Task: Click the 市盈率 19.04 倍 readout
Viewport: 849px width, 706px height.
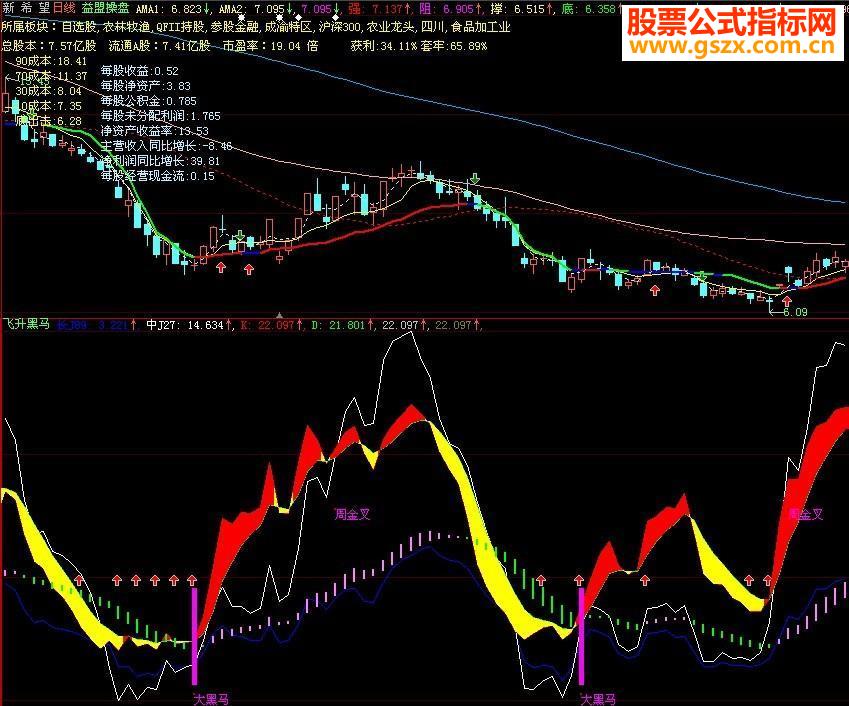Action: coord(271,46)
